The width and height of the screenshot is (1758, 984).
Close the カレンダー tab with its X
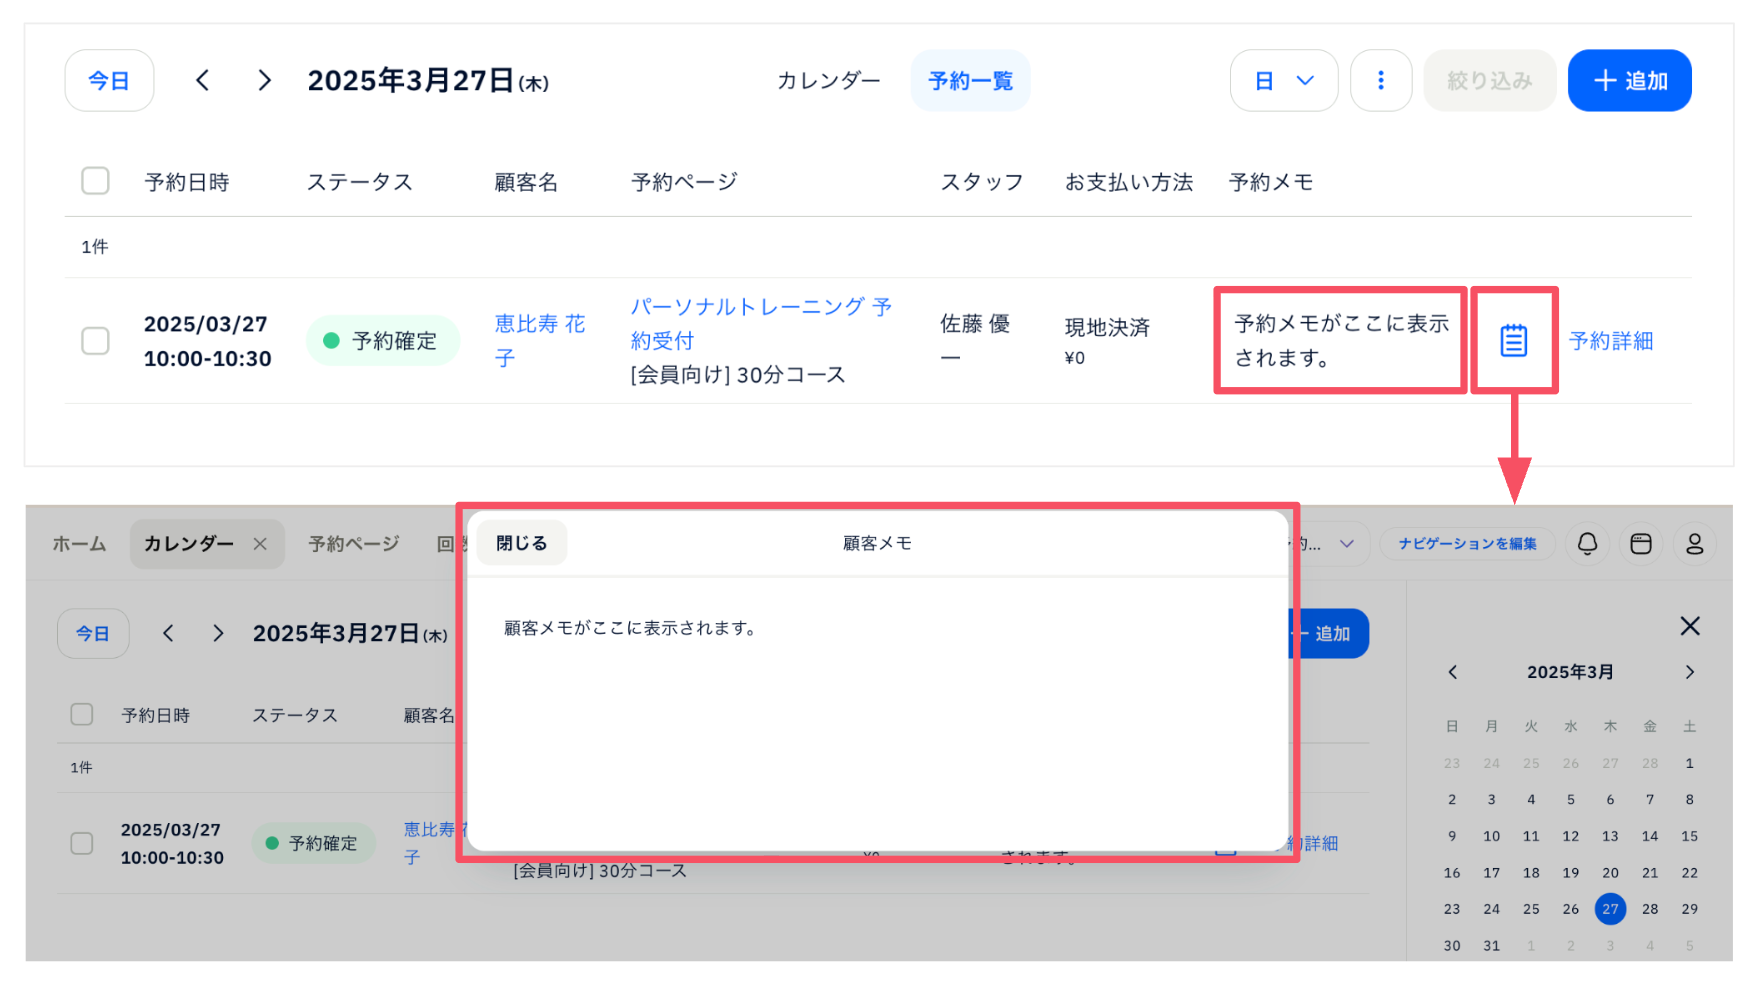pos(260,544)
